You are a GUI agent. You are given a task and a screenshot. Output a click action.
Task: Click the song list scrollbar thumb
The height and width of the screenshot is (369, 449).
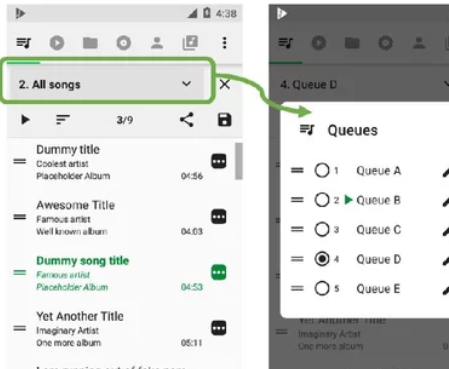click(239, 161)
